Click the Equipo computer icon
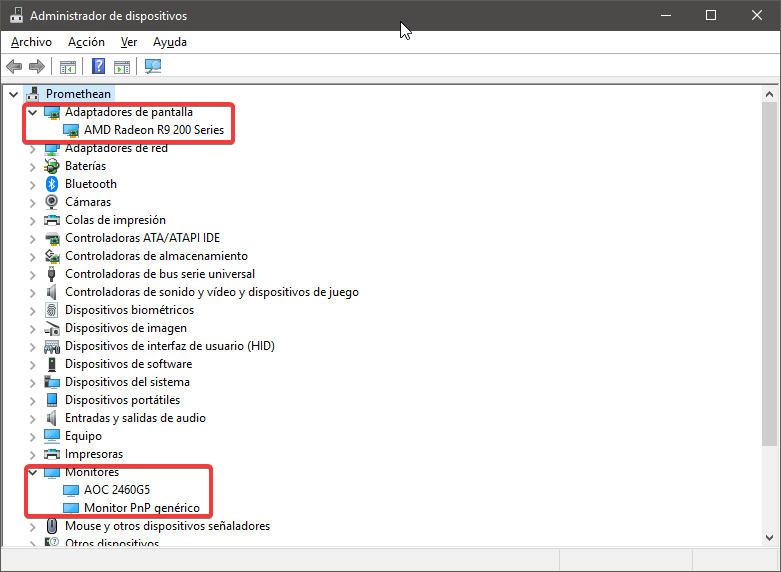The height and width of the screenshot is (572, 781). pyautogui.click(x=52, y=436)
